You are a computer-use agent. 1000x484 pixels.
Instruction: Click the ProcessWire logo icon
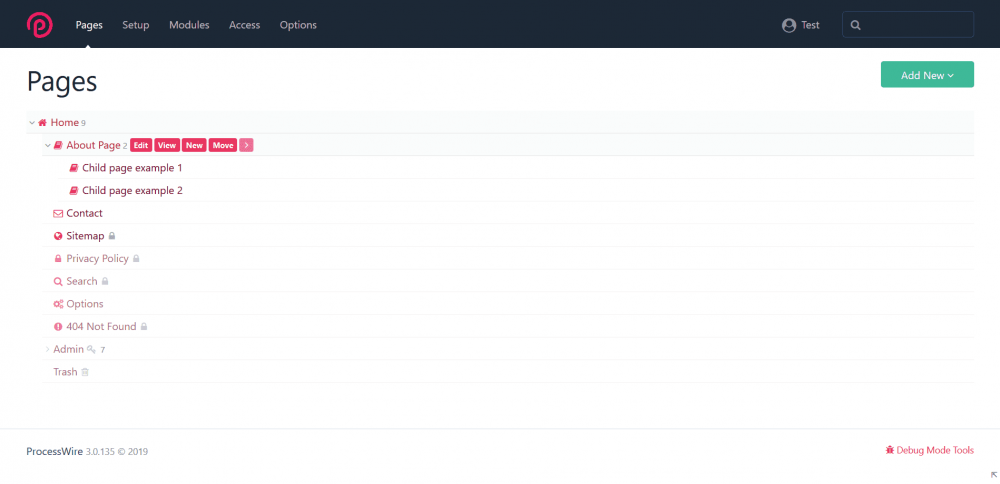point(40,24)
